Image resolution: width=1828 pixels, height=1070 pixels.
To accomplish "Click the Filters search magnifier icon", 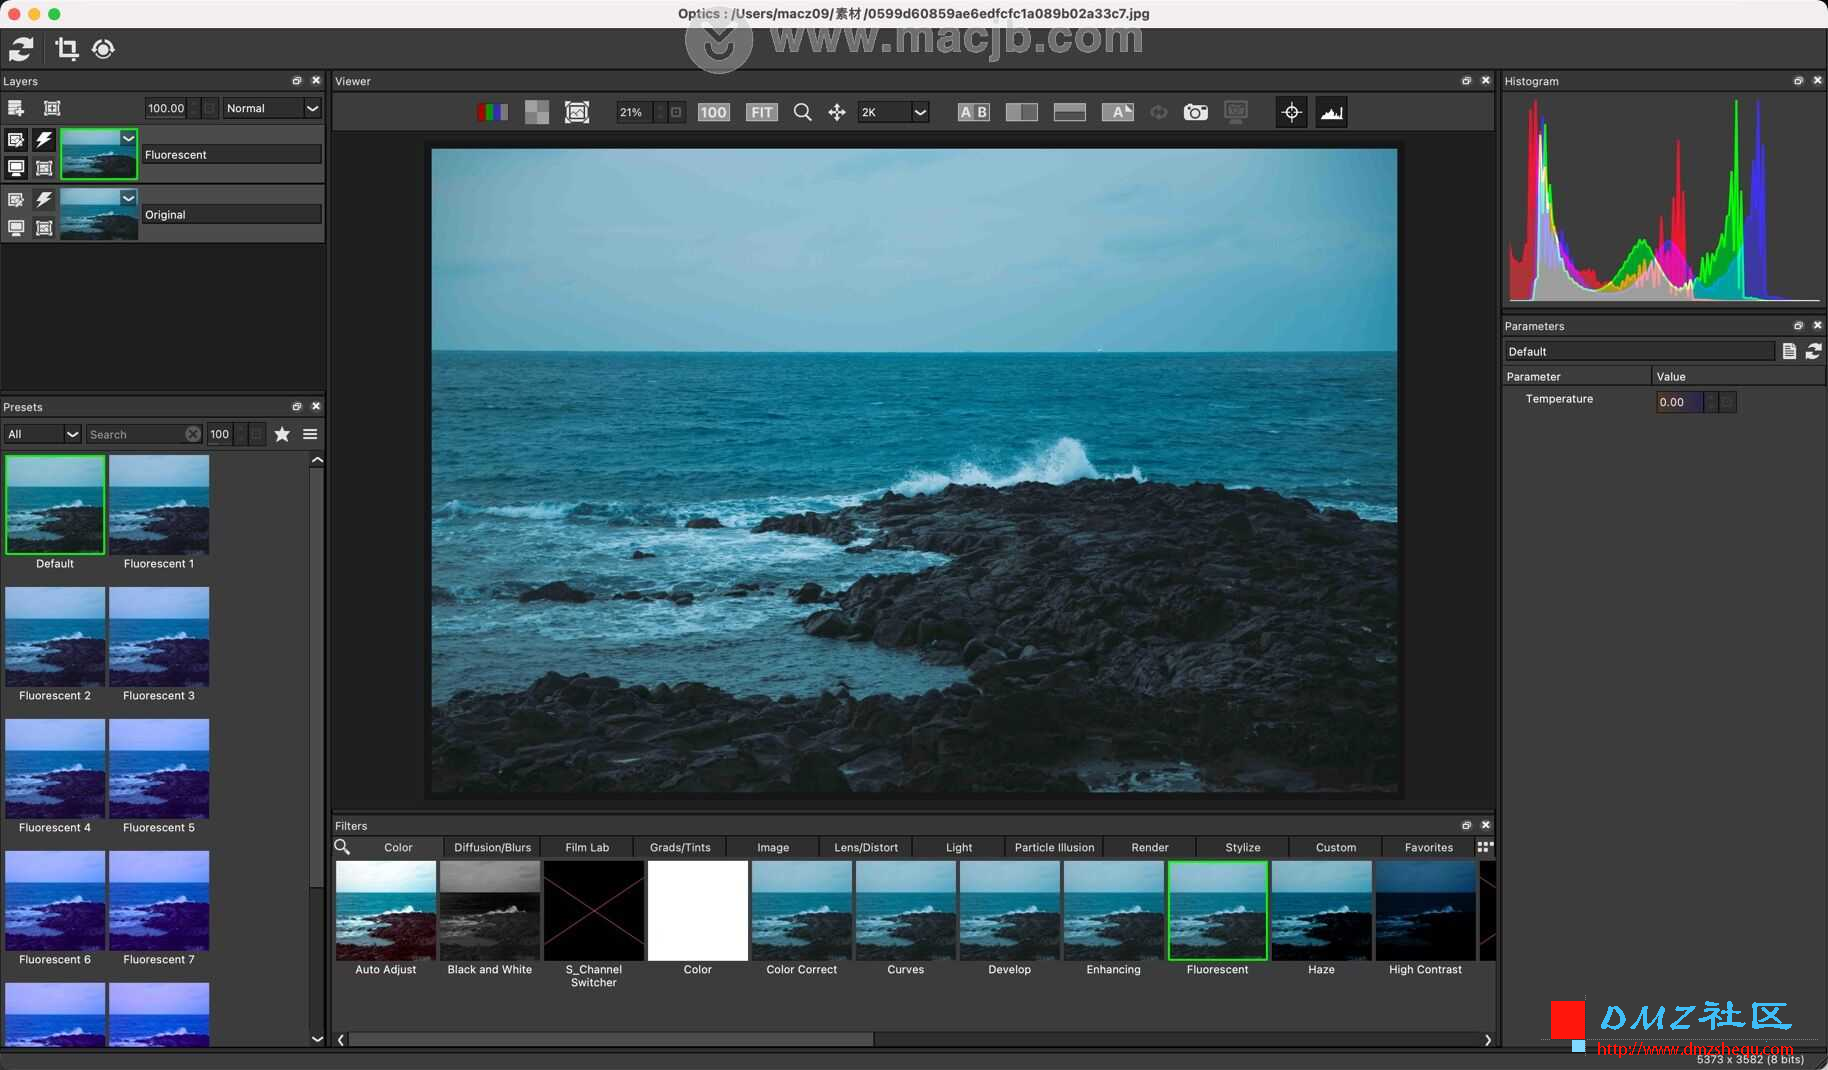I will (342, 847).
